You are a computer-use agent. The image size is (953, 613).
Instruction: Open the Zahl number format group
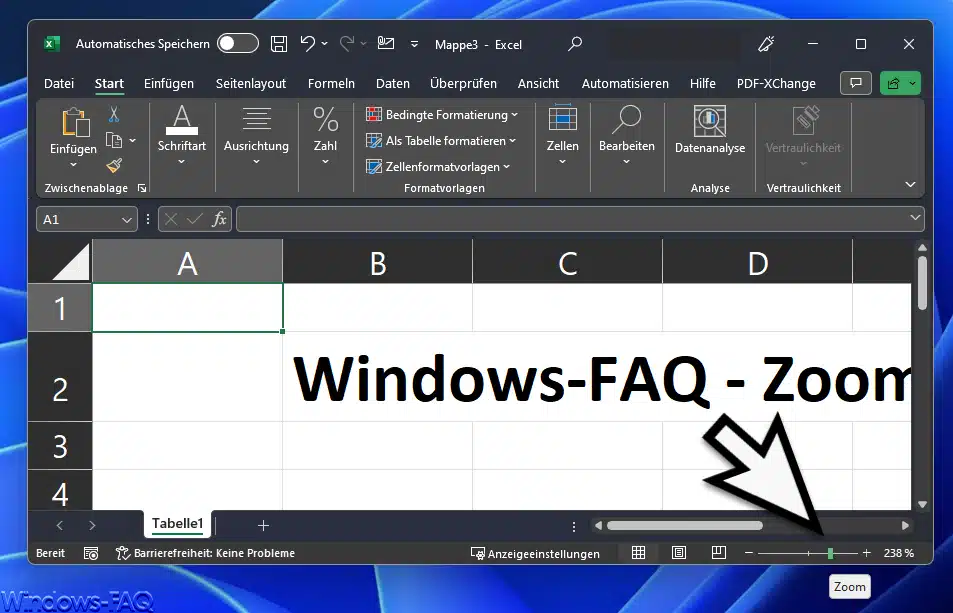pos(325,135)
